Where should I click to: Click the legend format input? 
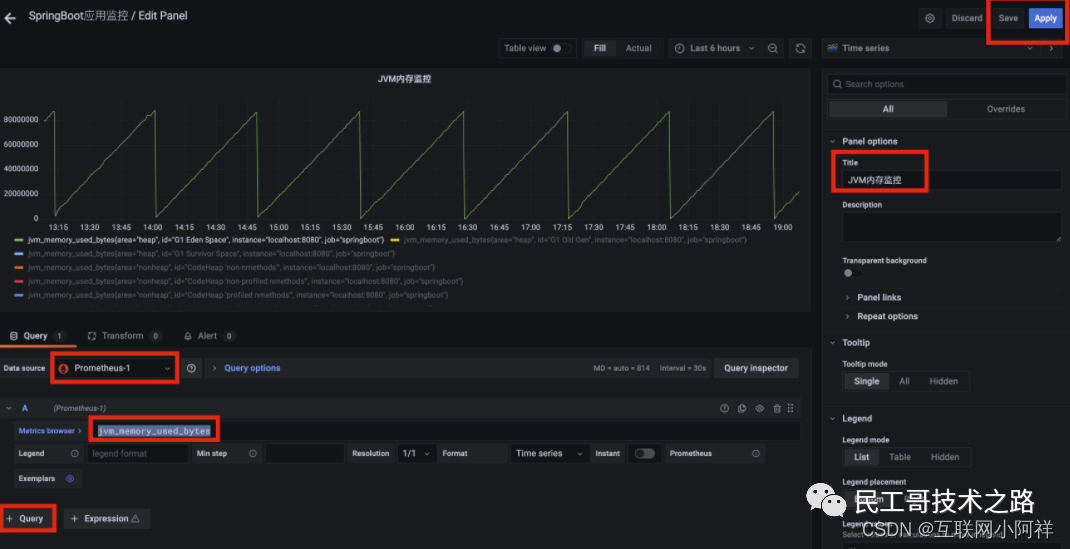pos(137,454)
